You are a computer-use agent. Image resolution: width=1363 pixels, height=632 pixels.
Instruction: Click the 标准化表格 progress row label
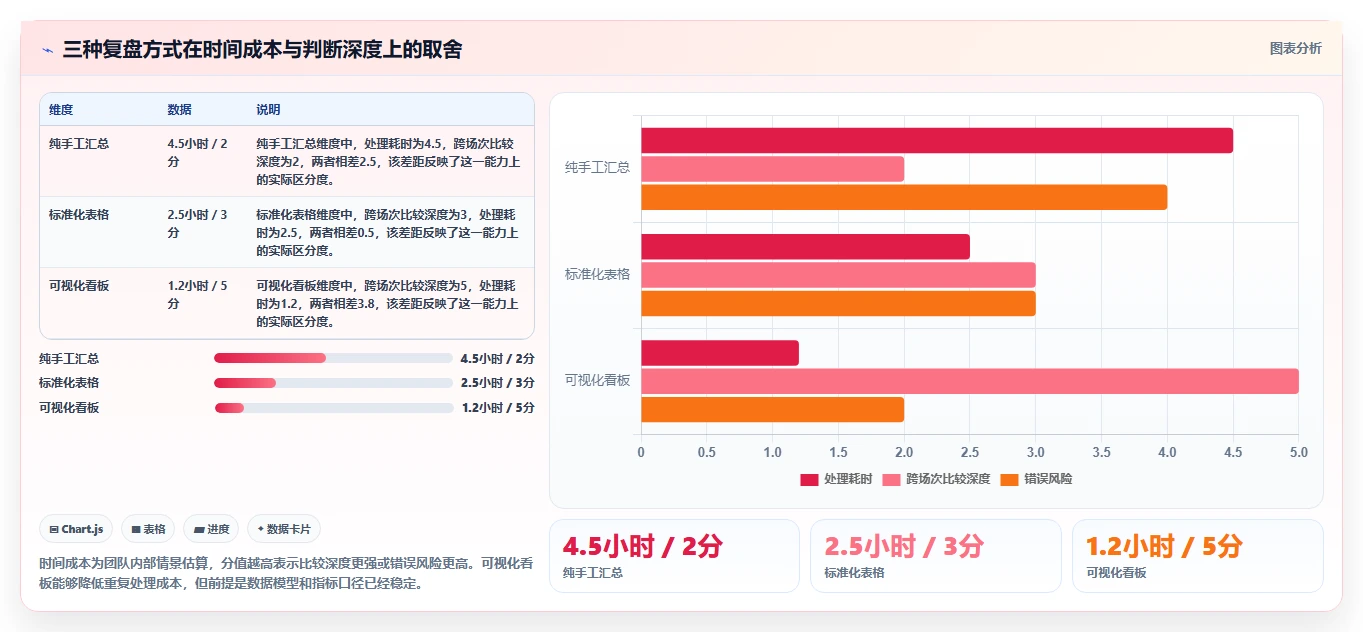[69, 383]
